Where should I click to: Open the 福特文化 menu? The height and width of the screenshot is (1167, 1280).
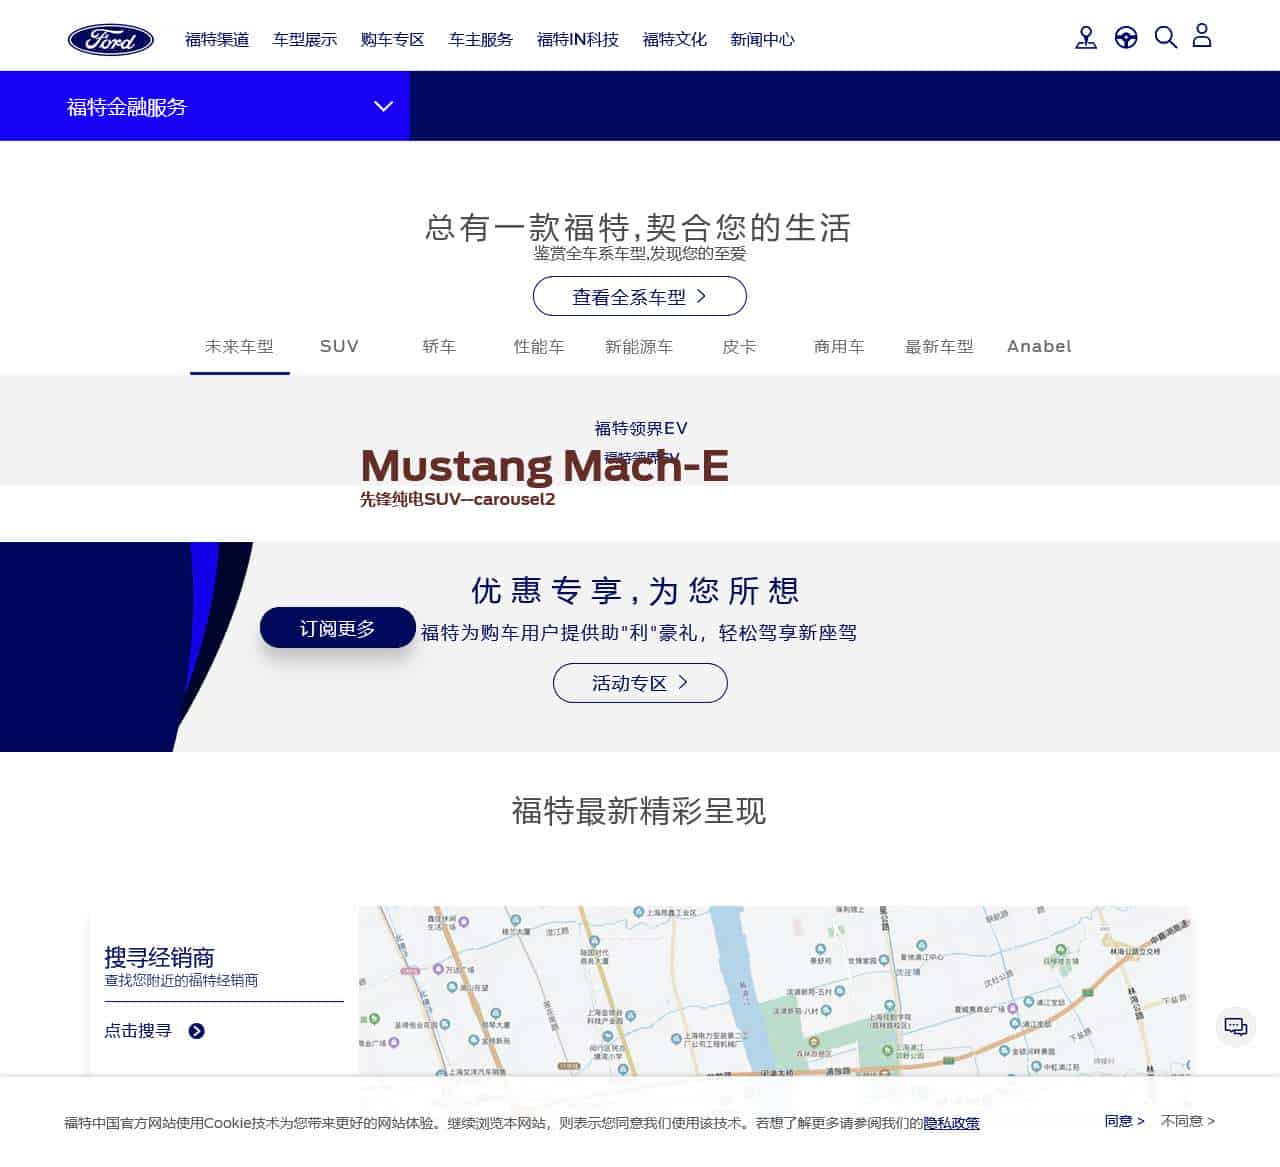click(675, 40)
